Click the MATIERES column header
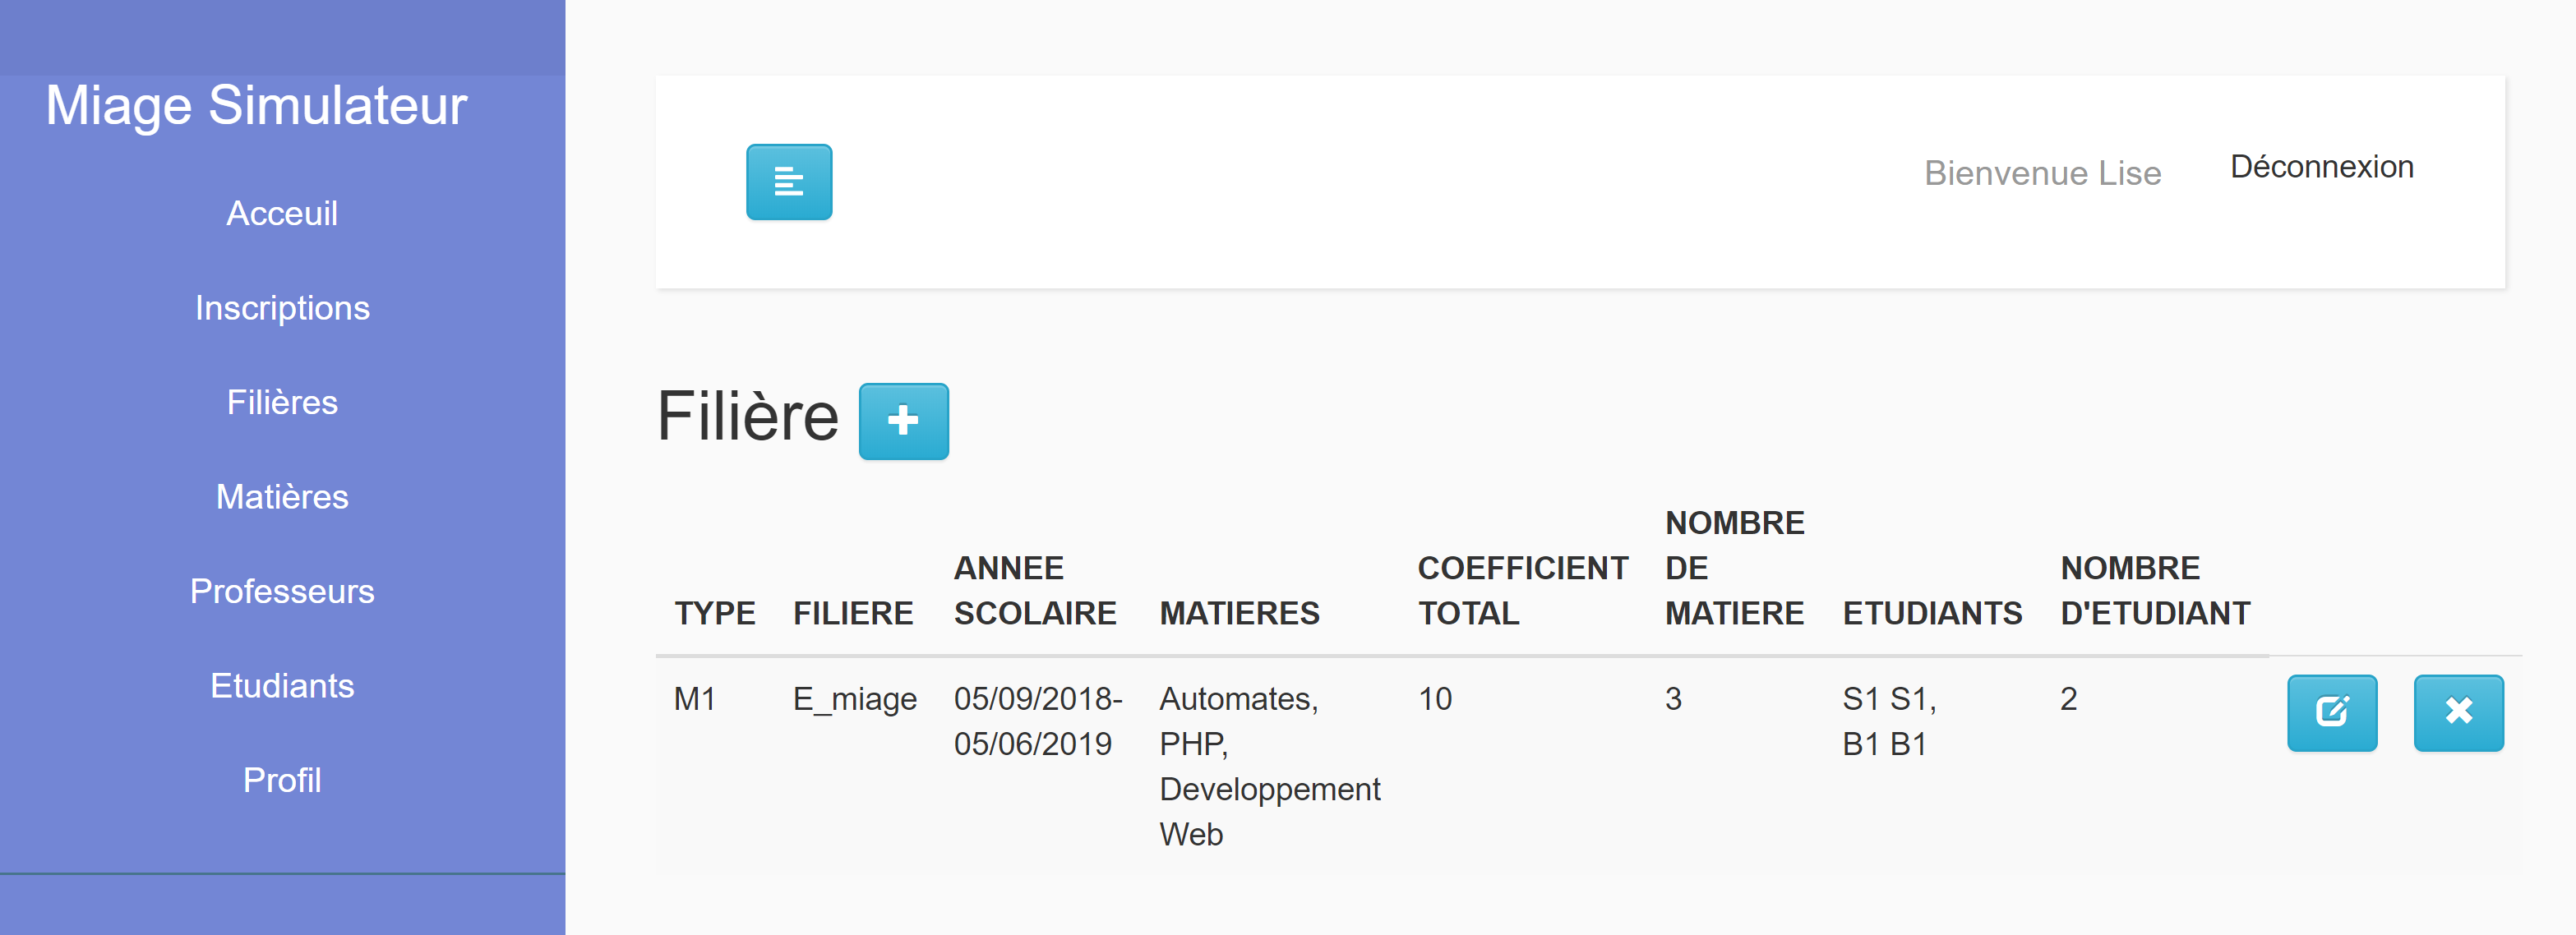 coord(1239,613)
